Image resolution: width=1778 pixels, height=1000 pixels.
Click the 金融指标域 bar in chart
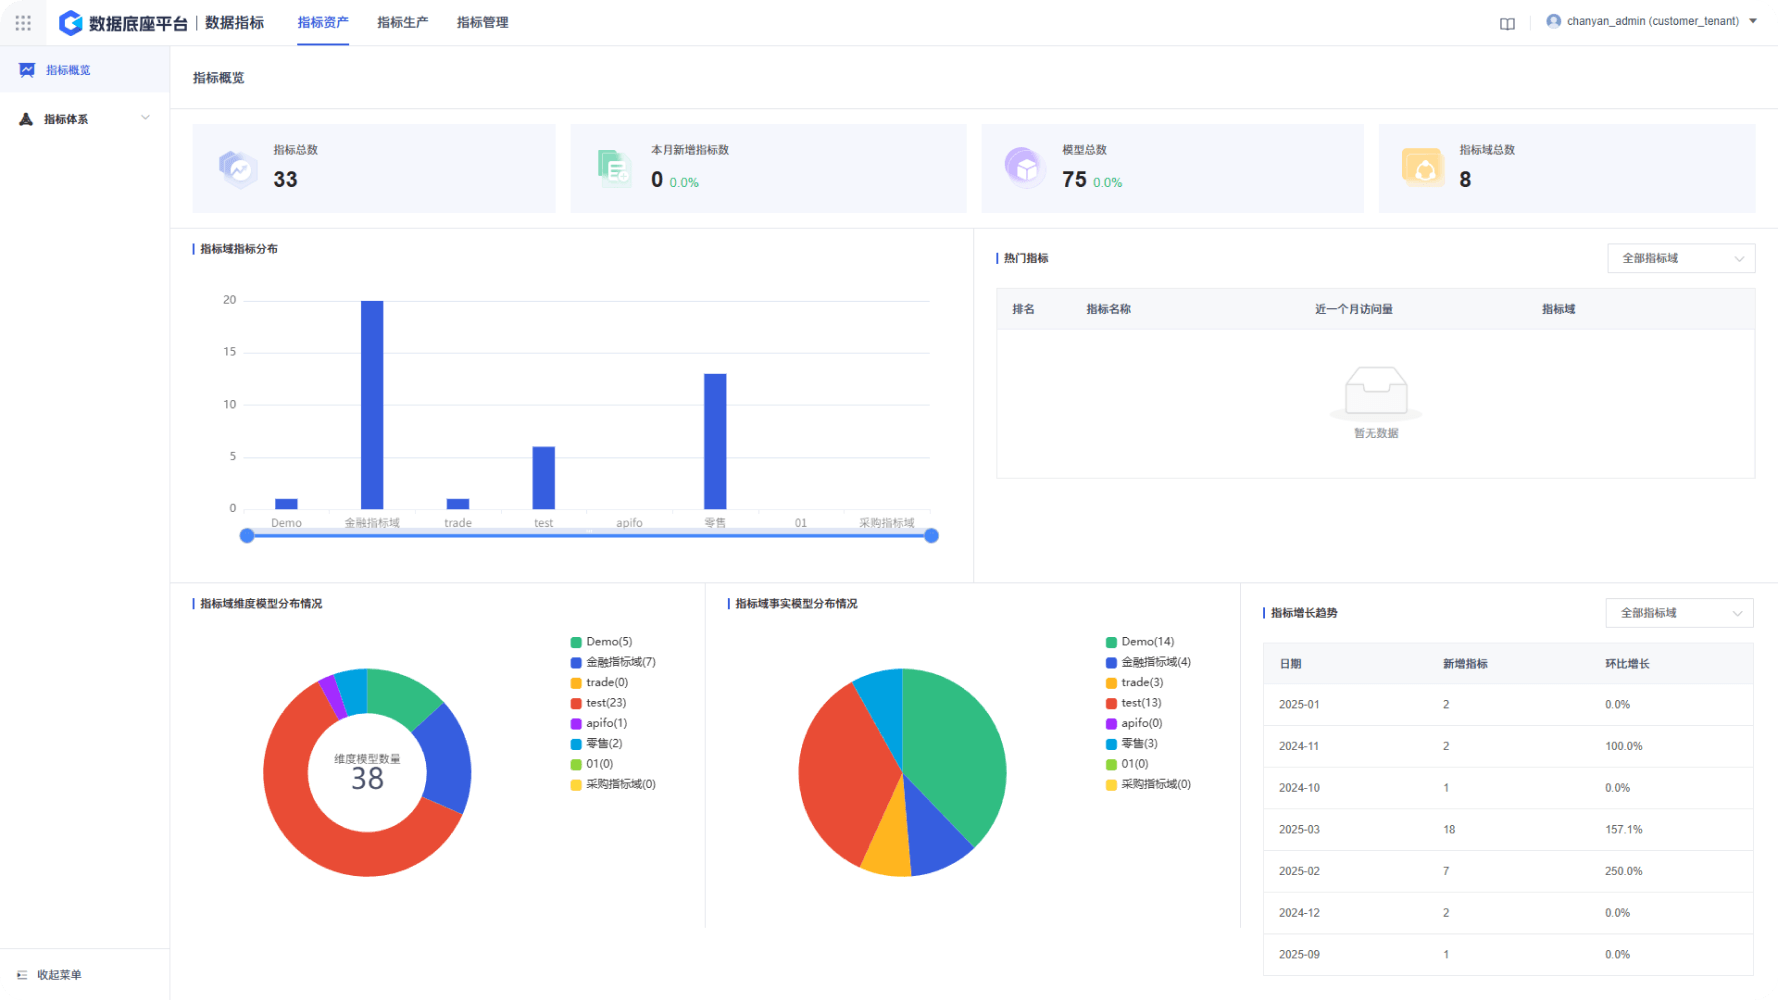pos(372,405)
